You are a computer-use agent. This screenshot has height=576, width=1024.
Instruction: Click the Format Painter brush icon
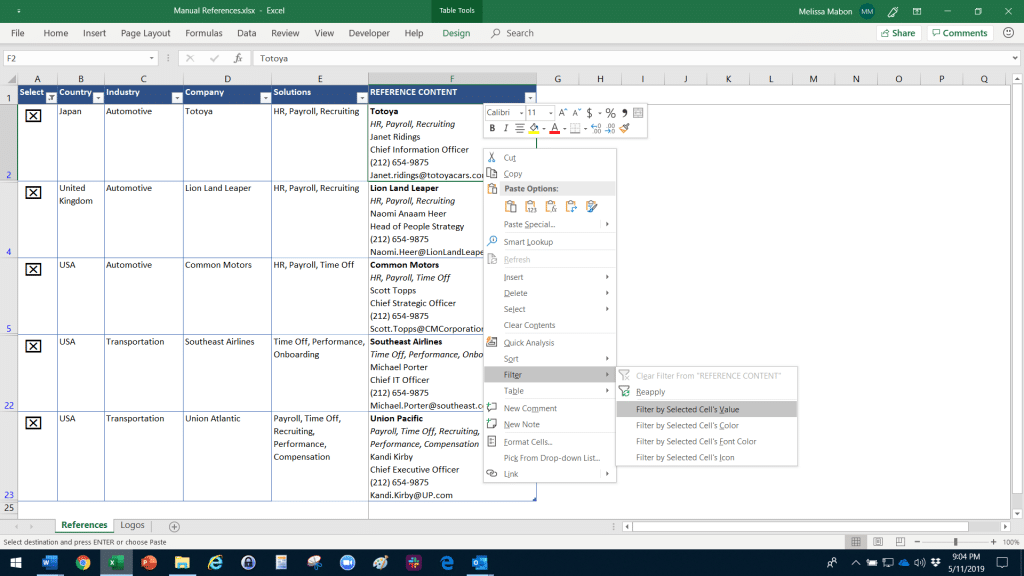click(x=625, y=128)
